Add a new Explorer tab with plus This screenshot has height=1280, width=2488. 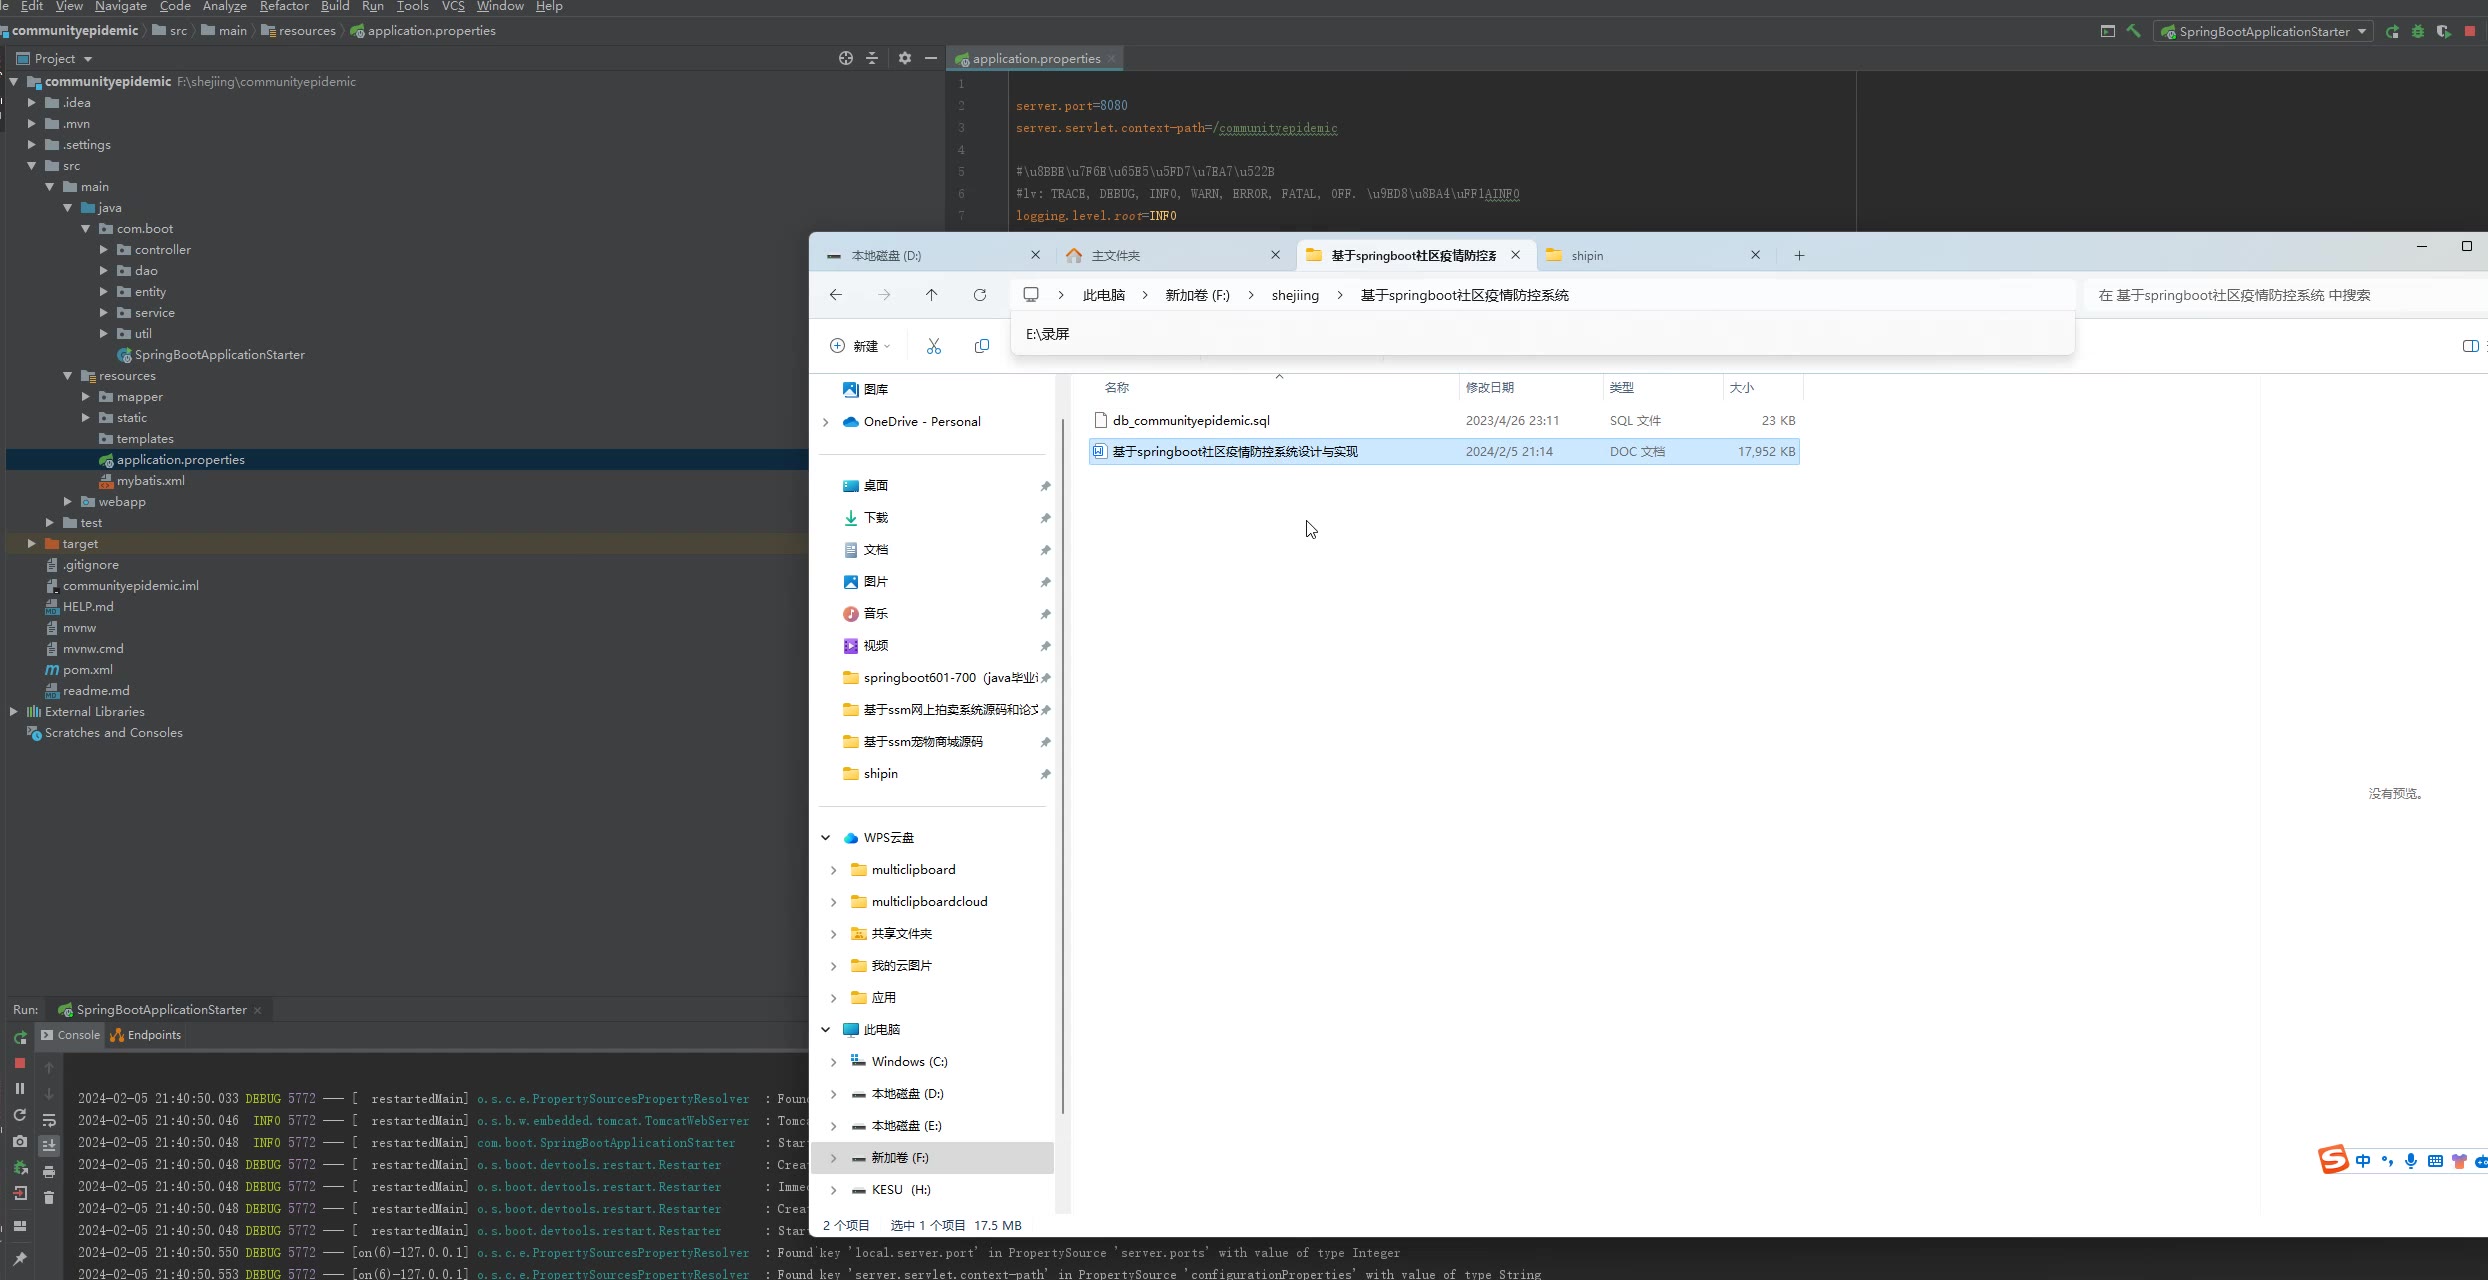pyautogui.click(x=1799, y=256)
